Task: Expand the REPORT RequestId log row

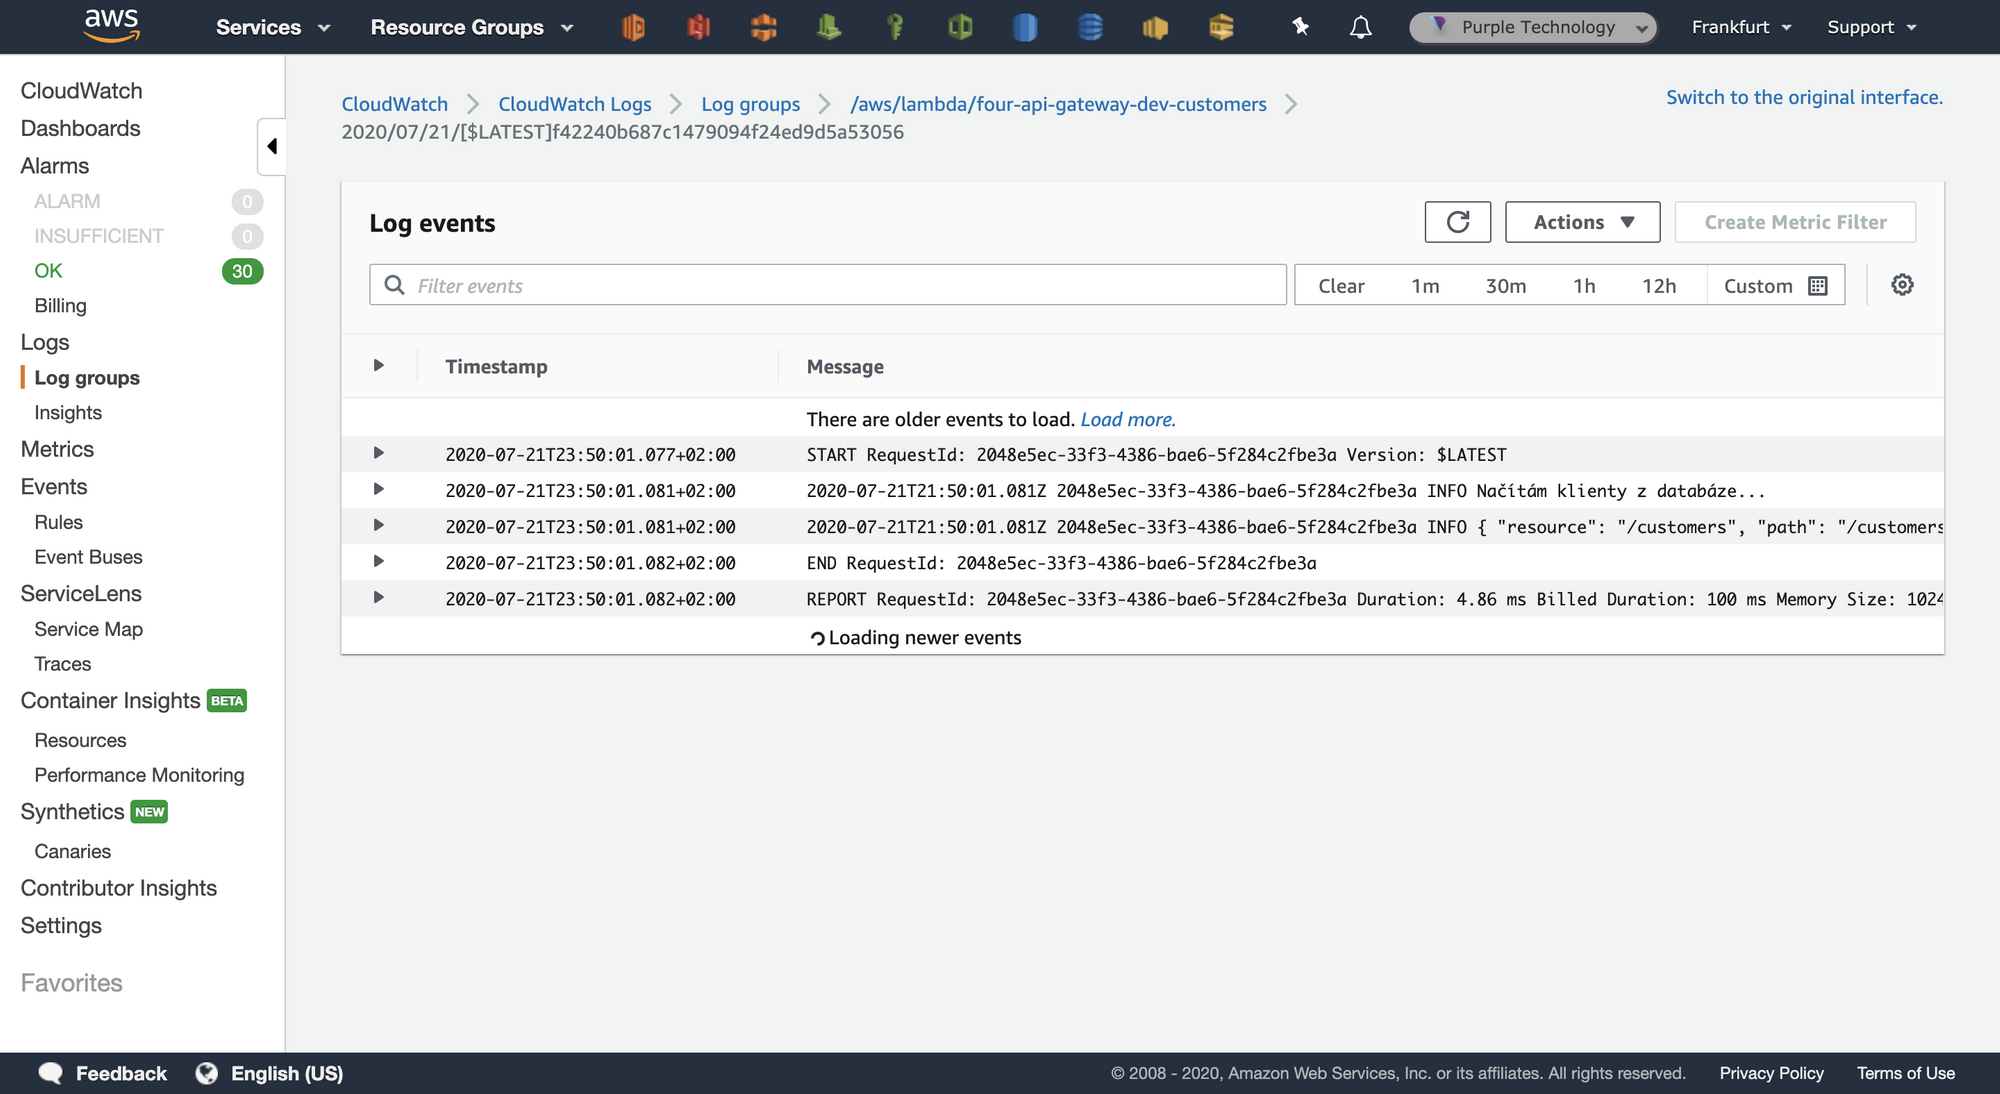Action: point(379,597)
